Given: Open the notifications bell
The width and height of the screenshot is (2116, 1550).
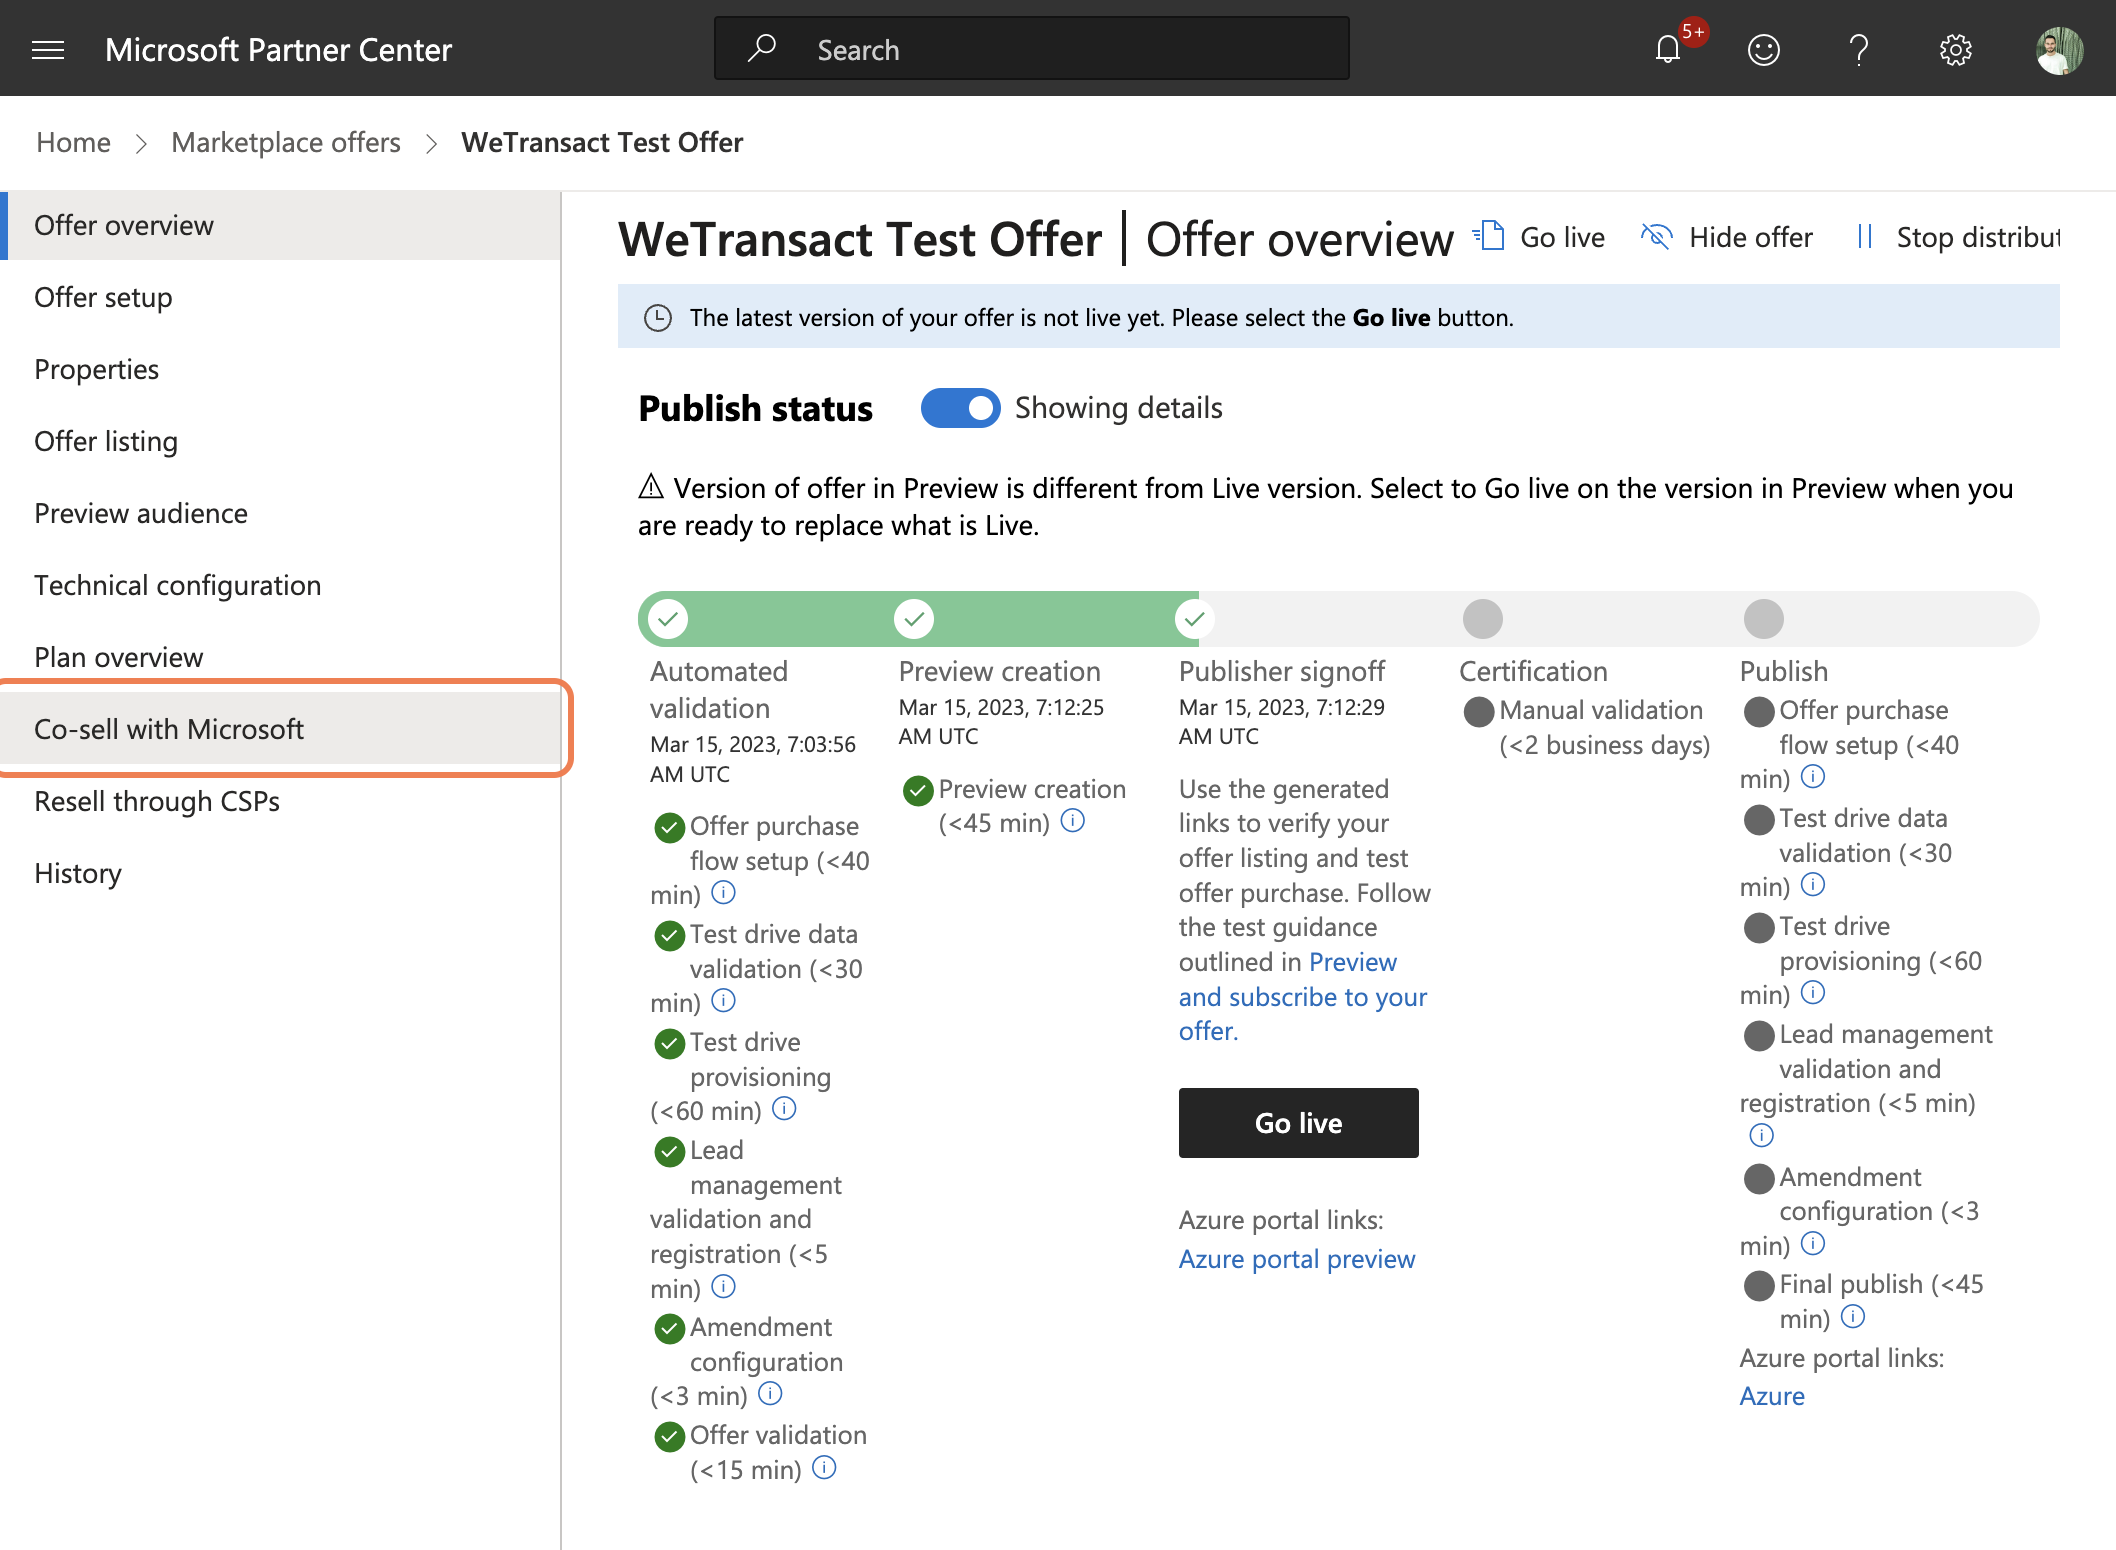Looking at the screenshot, I should (1669, 49).
